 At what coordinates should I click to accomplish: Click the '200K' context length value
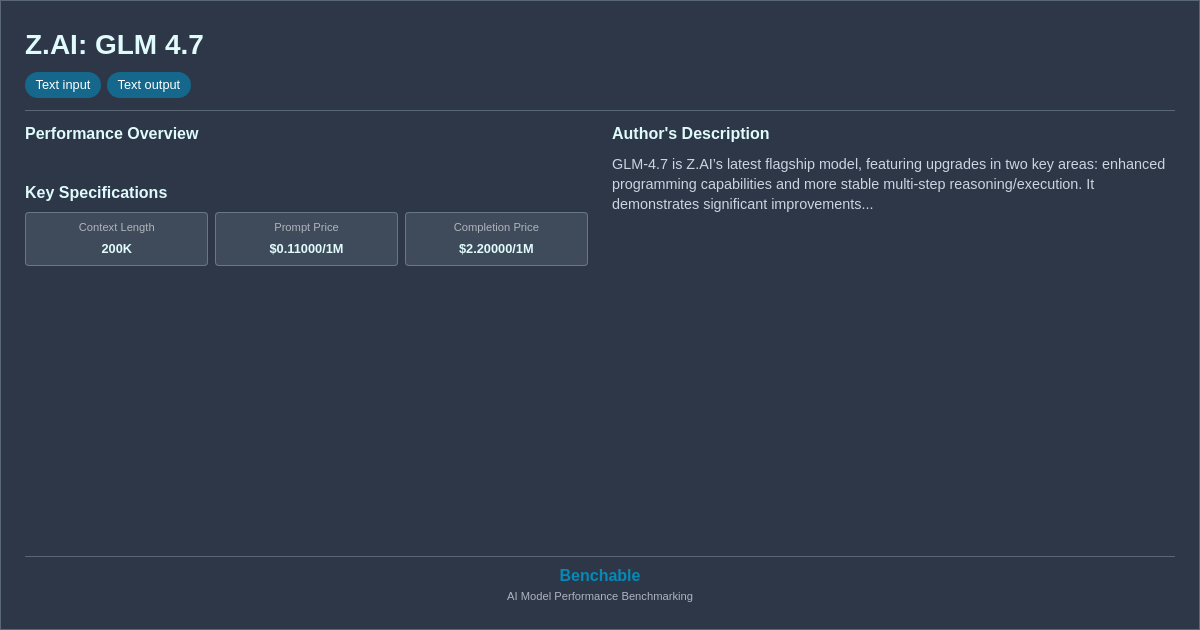click(x=116, y=249)
